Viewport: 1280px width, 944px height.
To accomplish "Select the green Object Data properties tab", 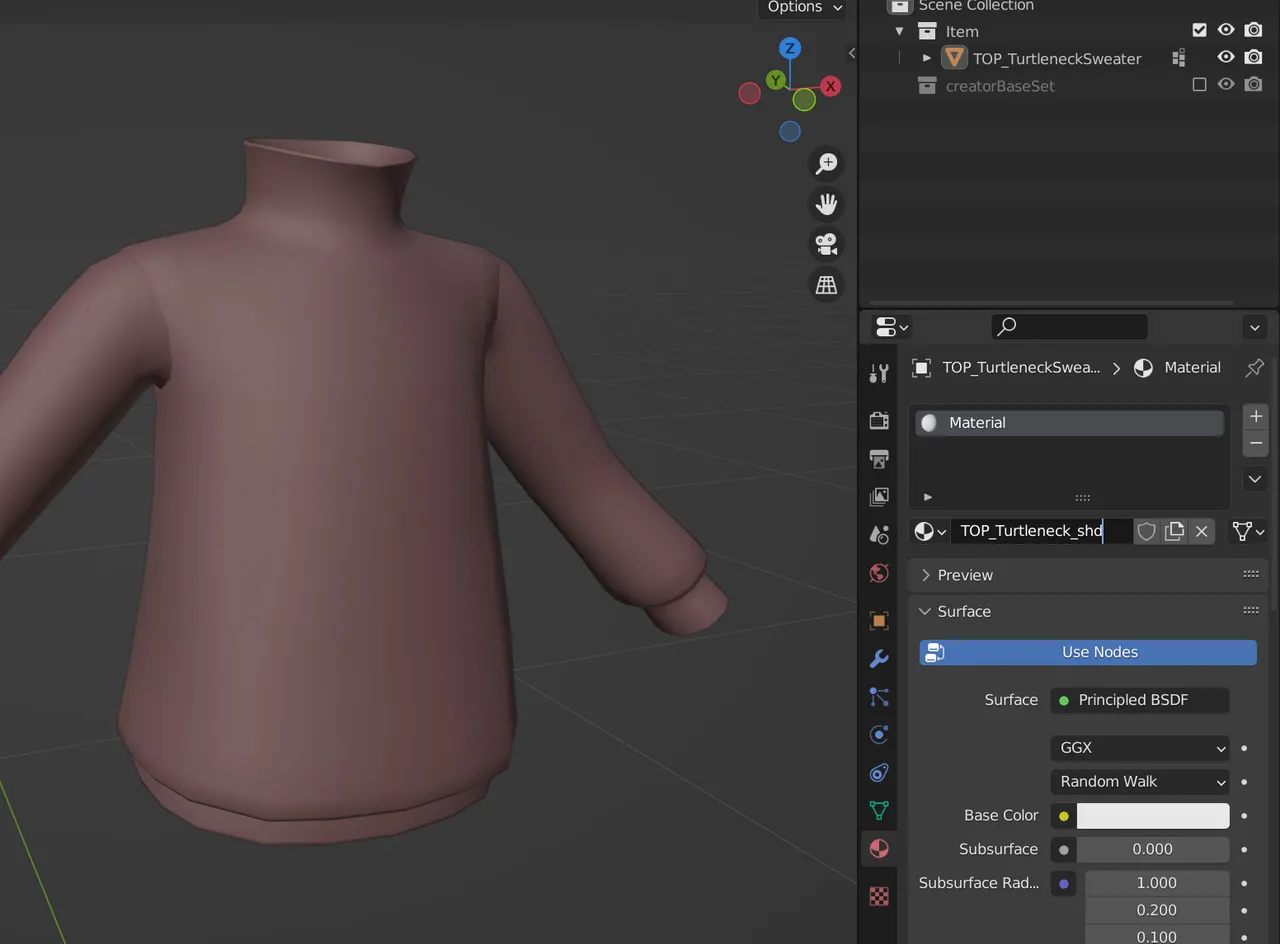I will [x=879, y=811].
